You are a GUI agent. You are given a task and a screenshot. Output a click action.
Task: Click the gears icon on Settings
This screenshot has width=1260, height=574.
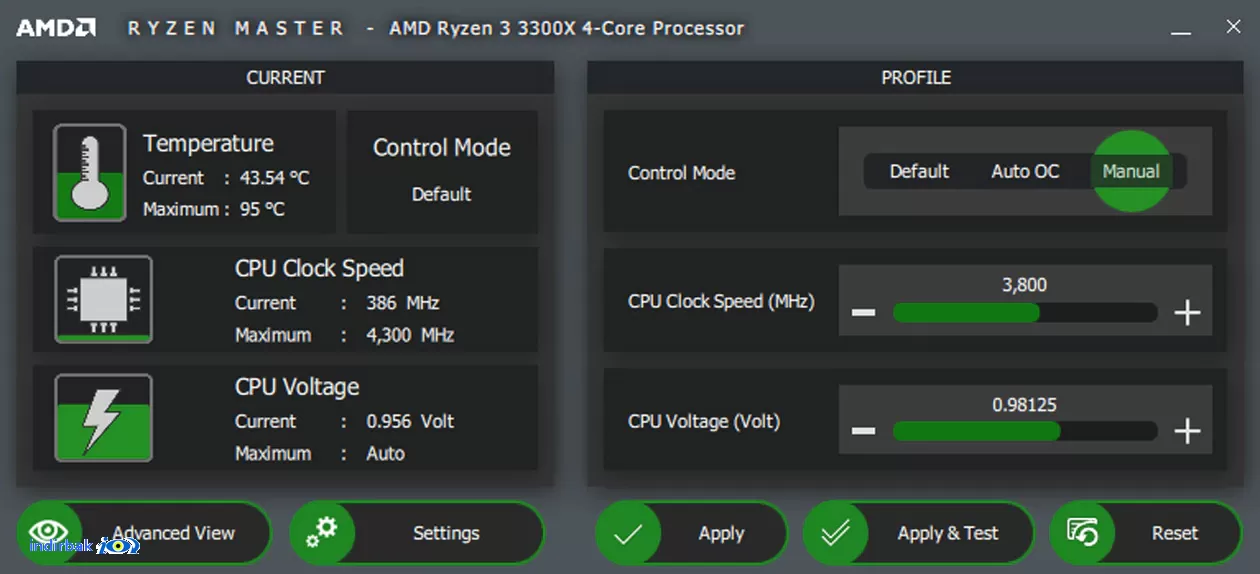[322, 533]
